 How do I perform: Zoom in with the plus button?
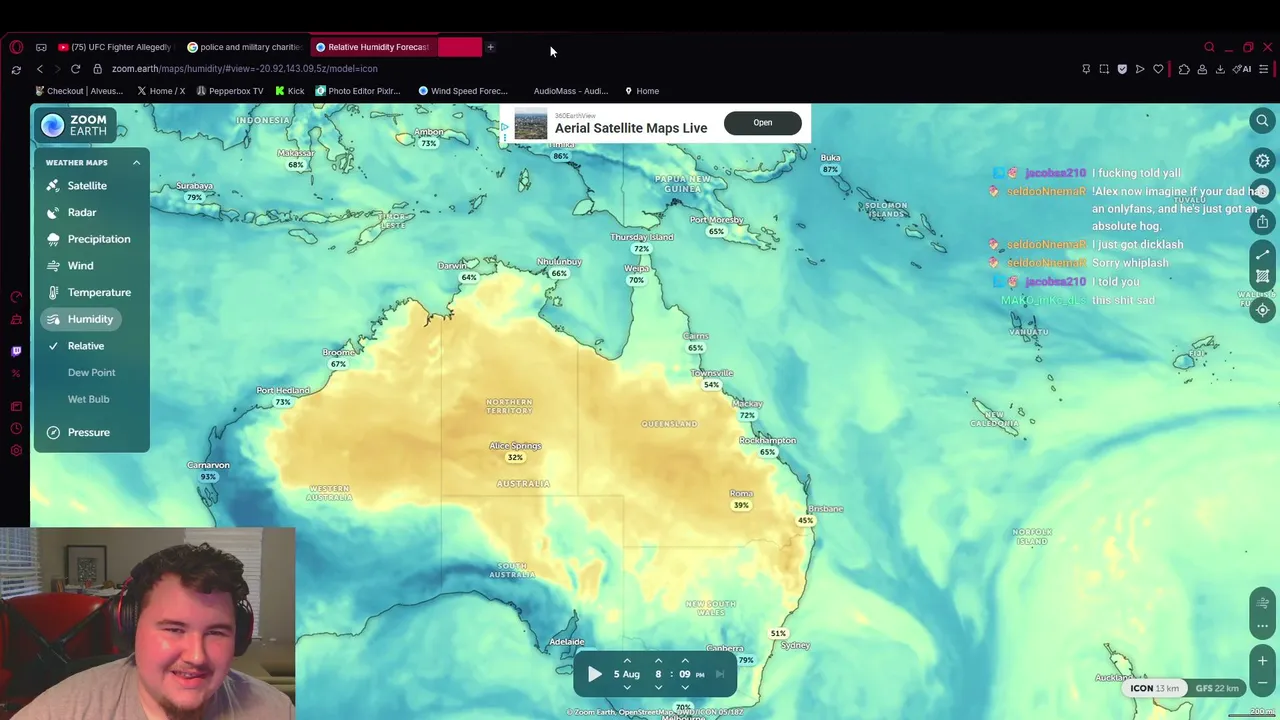click(1262, 660)
